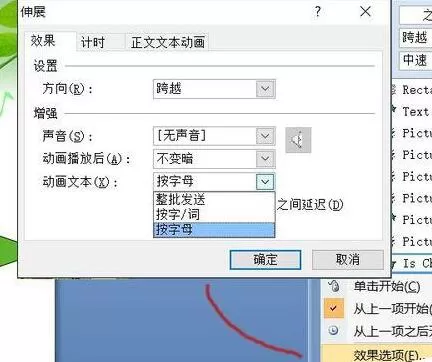
Task: Select 整批发送 from the list
Action: 214,199
